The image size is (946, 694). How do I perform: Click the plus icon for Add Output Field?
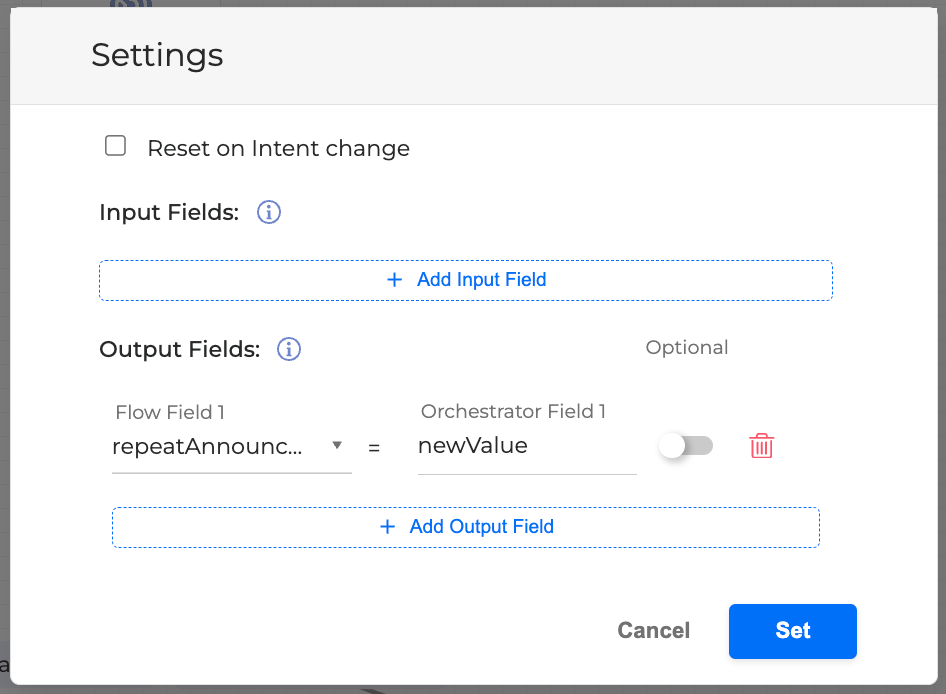tap(387, 527)
